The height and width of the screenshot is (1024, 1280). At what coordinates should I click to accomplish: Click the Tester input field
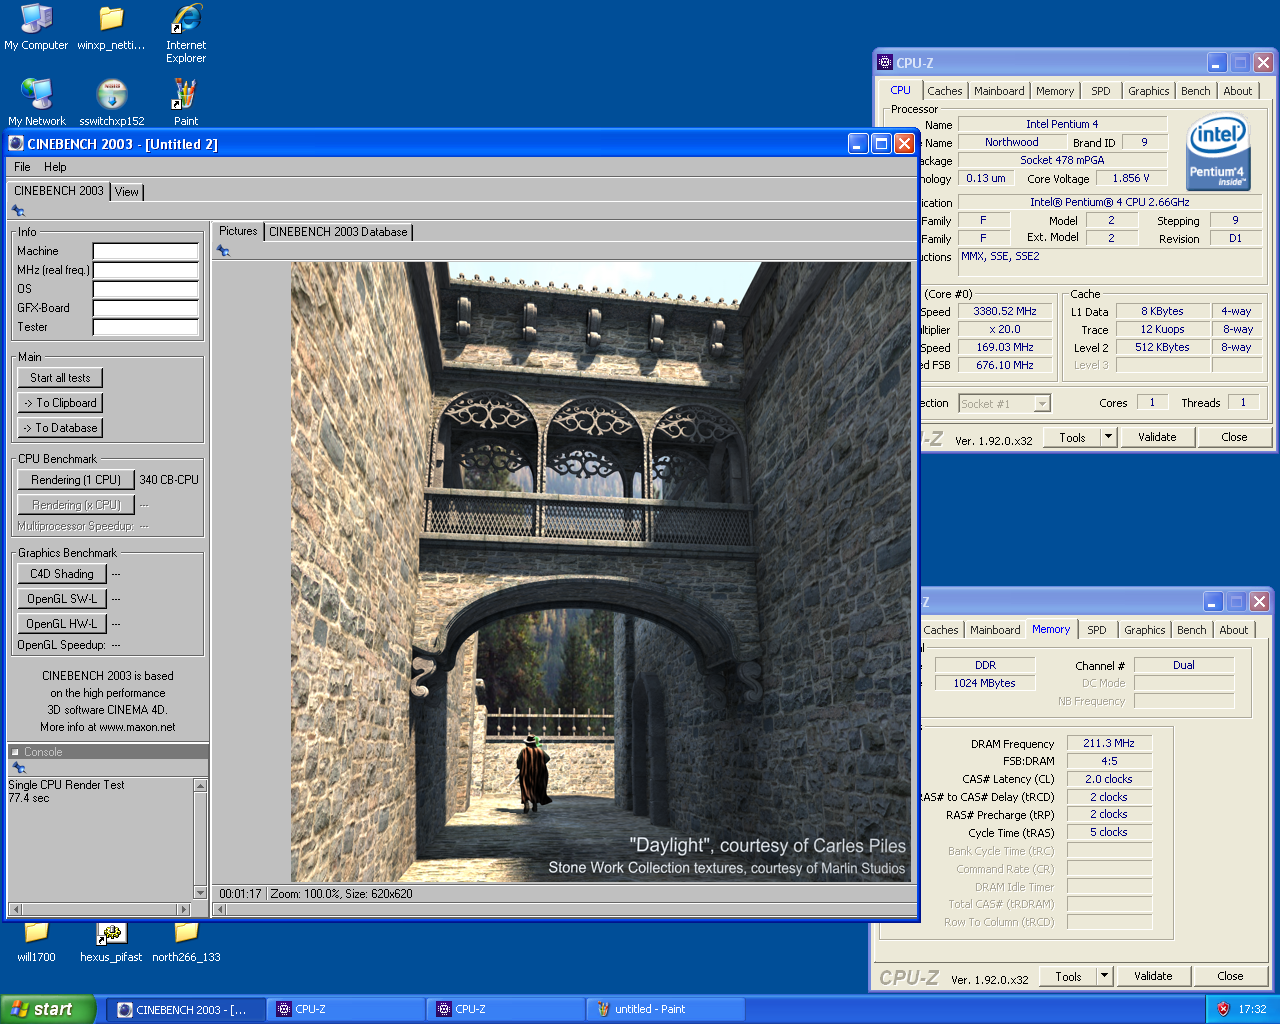point(146,327)
